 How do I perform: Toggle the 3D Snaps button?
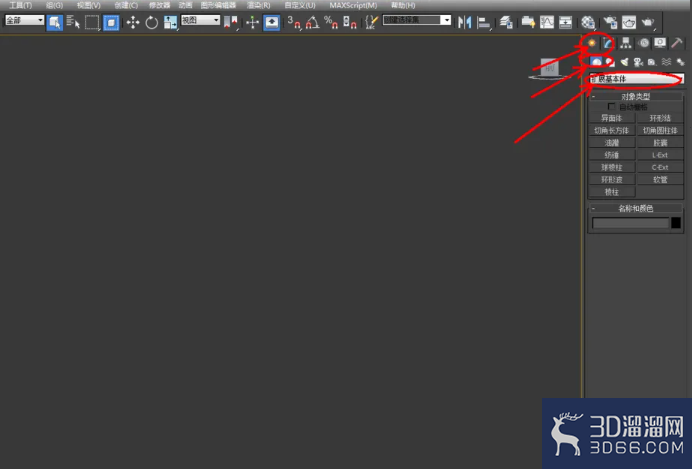[294, 22]
